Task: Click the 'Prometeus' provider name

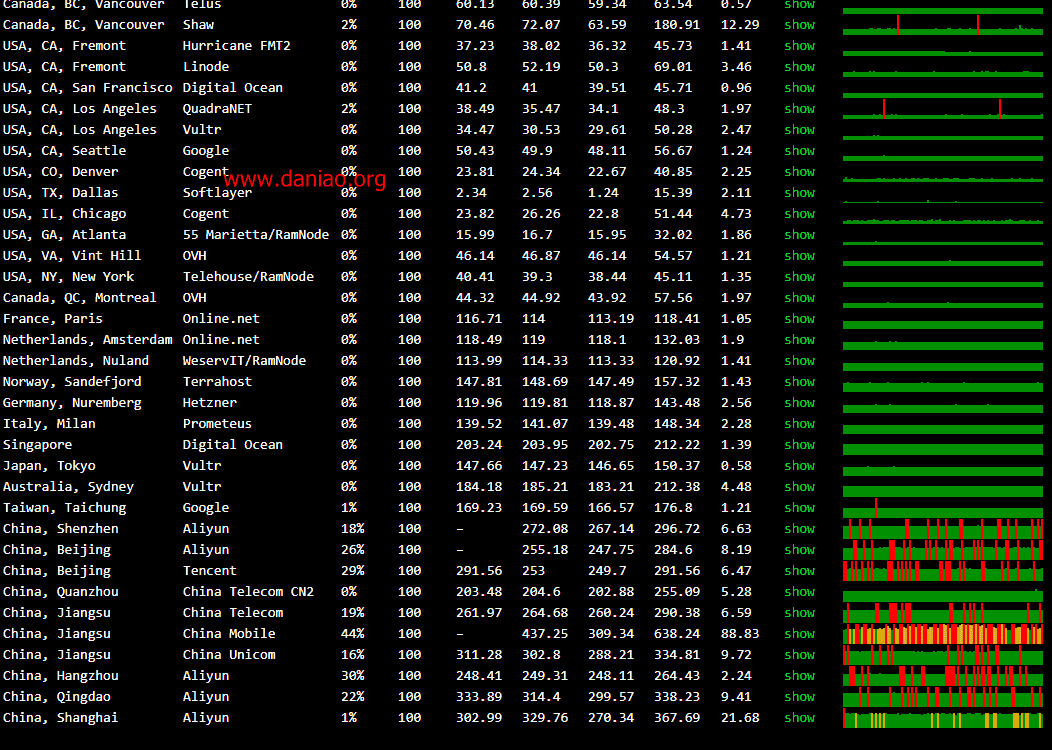Action: (x=217, y=424)
